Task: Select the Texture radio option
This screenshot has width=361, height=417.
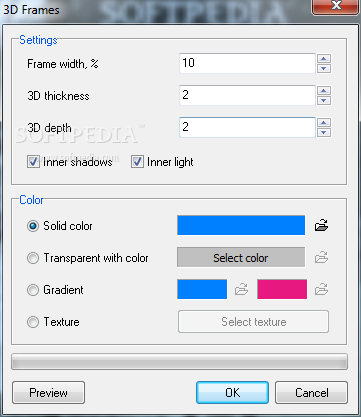Action: 33,322
